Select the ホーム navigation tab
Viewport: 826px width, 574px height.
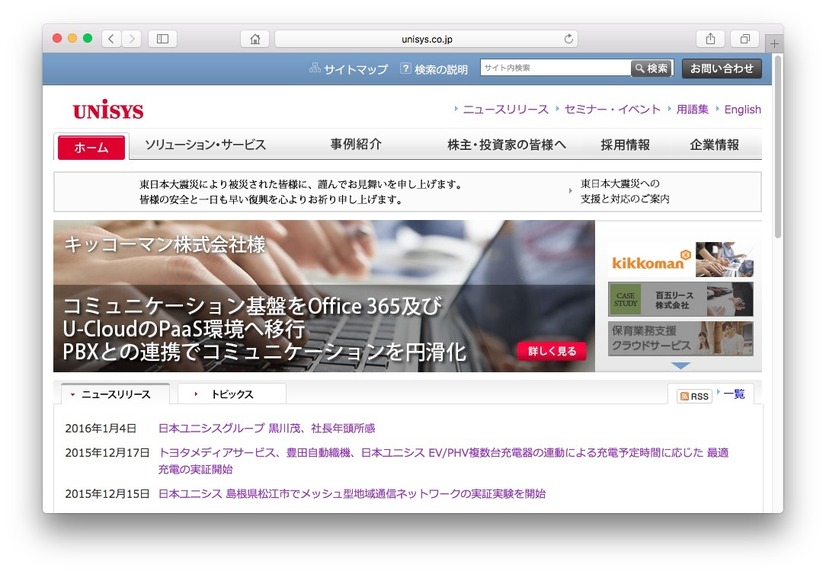point(91,147)
